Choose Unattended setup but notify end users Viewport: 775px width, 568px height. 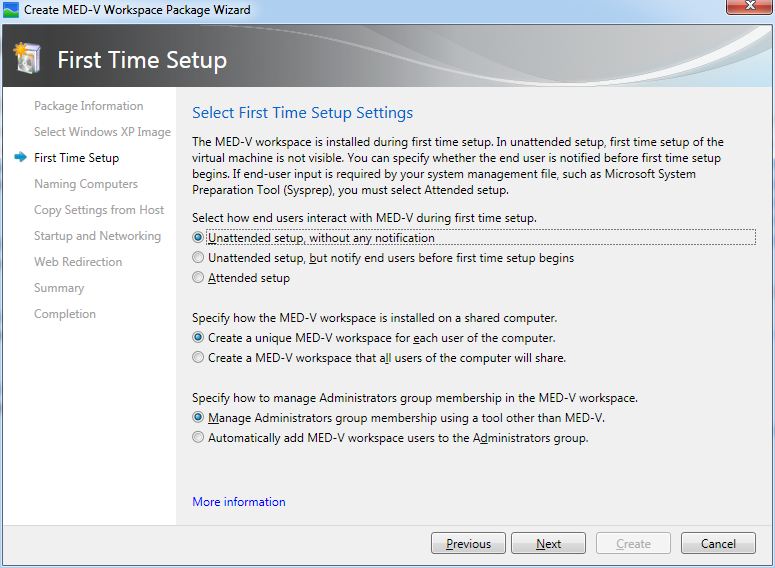tap(198, 258)
